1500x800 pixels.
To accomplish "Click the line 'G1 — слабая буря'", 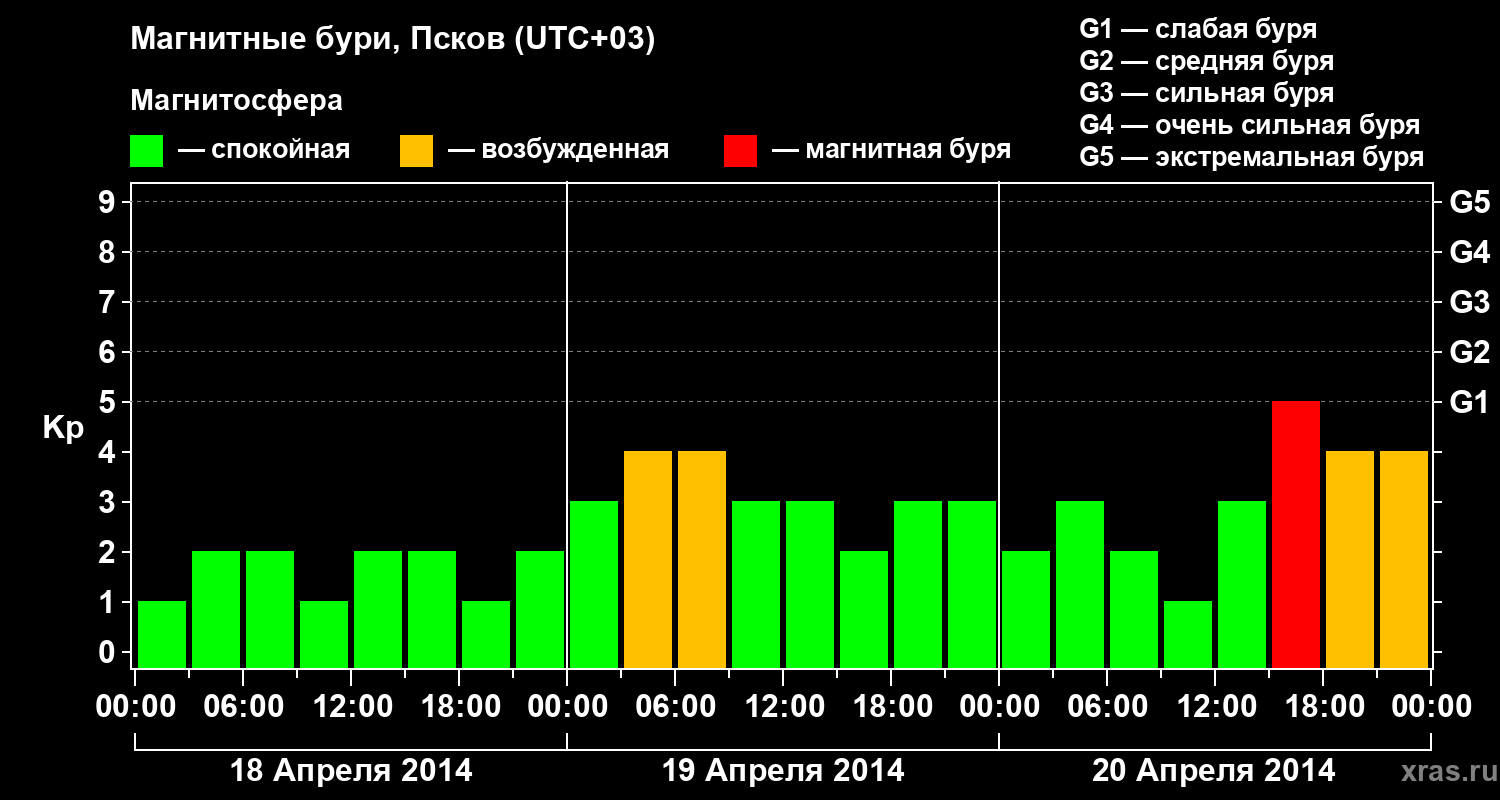I will click(x=1198, y=29).
